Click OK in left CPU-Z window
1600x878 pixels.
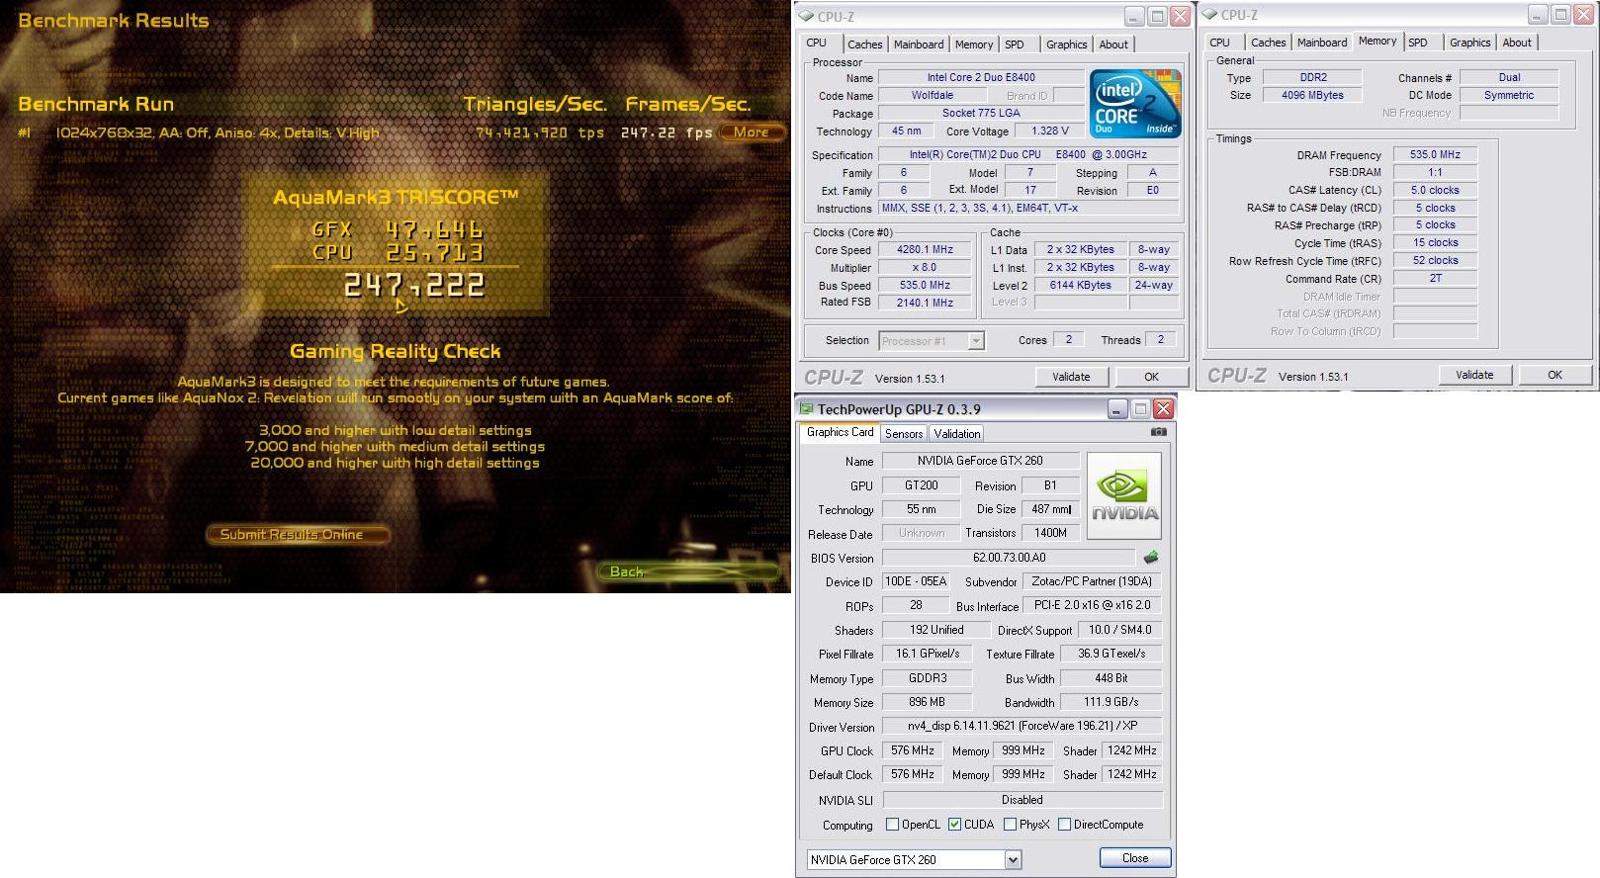click(x=1151, y=377)
